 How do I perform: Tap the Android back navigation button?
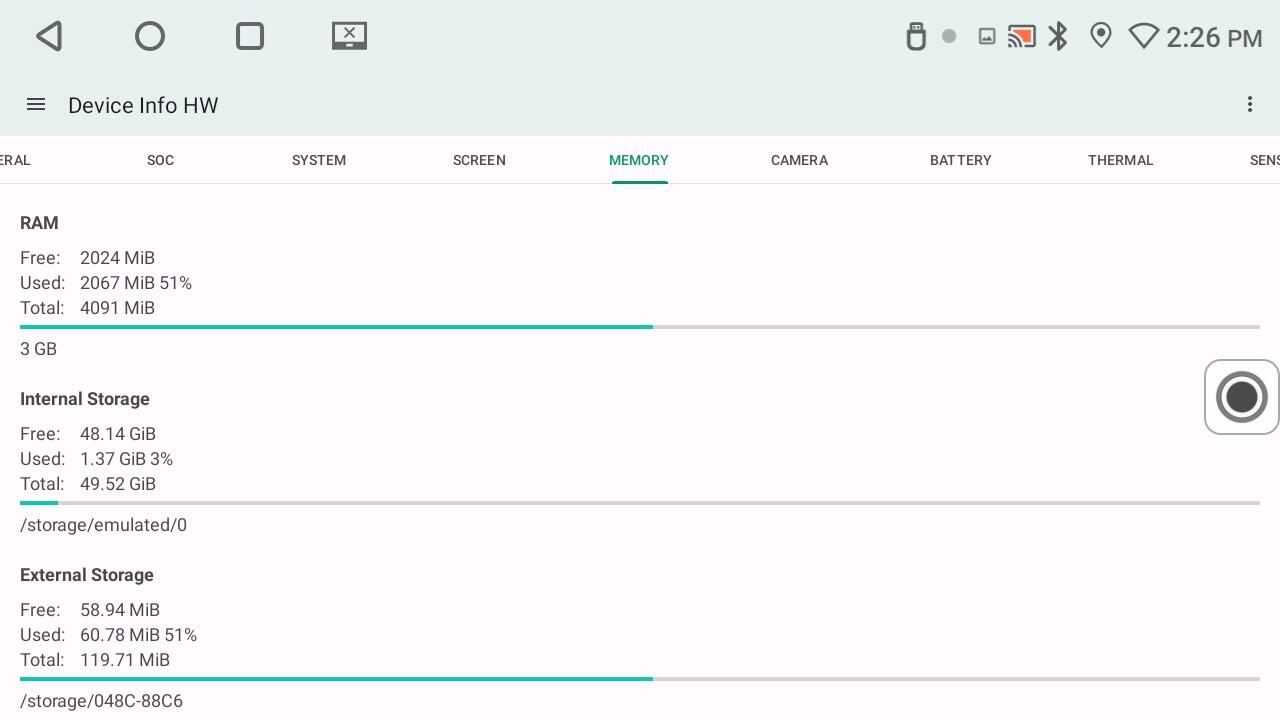(x=50, y=37)
